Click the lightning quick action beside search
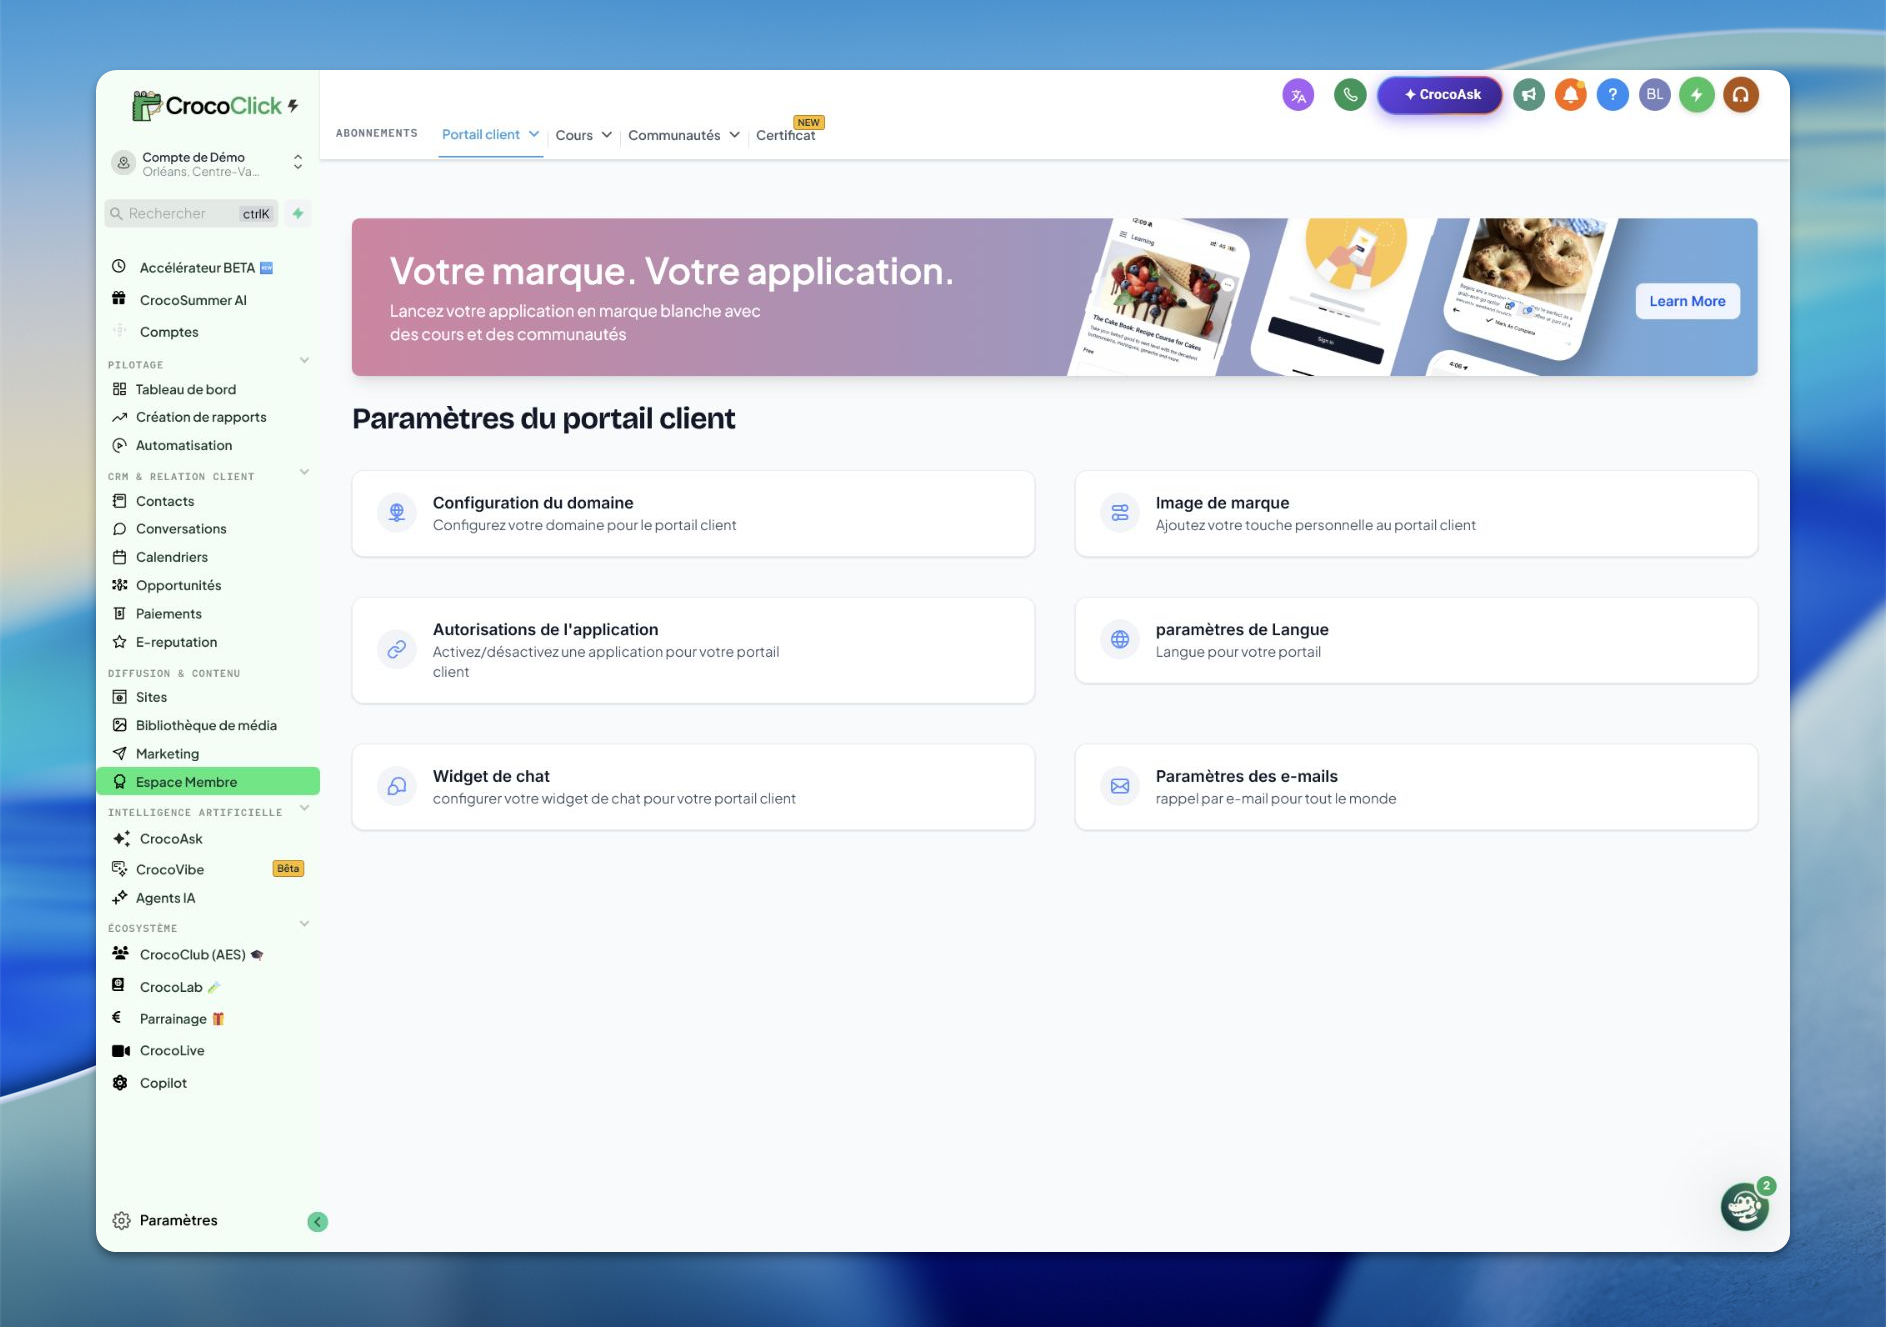The height and width of the screenshot is (1327, 1886). tap(298, 213)
